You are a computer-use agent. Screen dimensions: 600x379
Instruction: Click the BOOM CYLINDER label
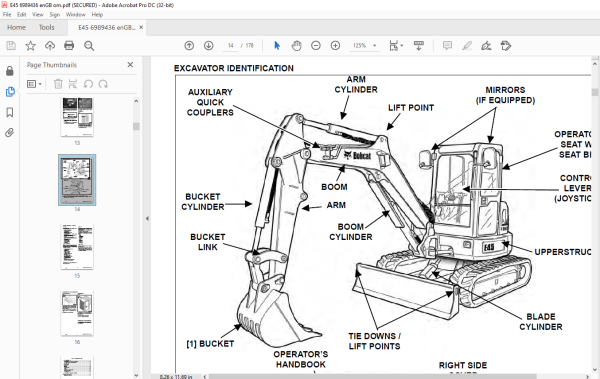pyautogui.click(x=351, y=232)
